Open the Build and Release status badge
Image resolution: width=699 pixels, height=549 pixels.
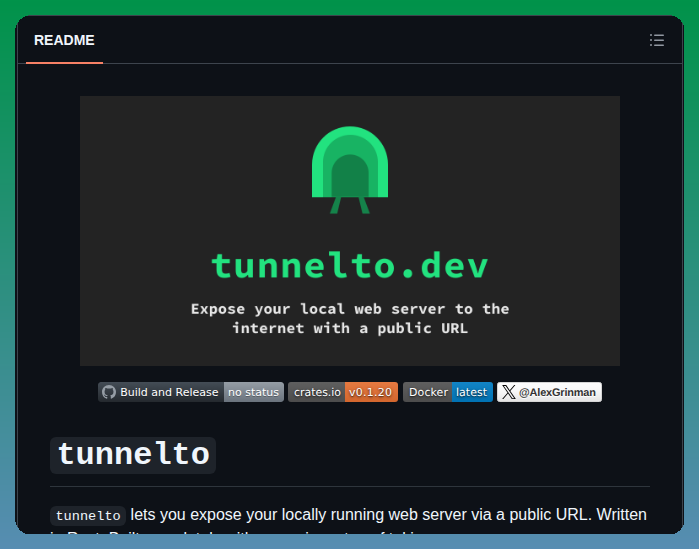tap(191, 392)
